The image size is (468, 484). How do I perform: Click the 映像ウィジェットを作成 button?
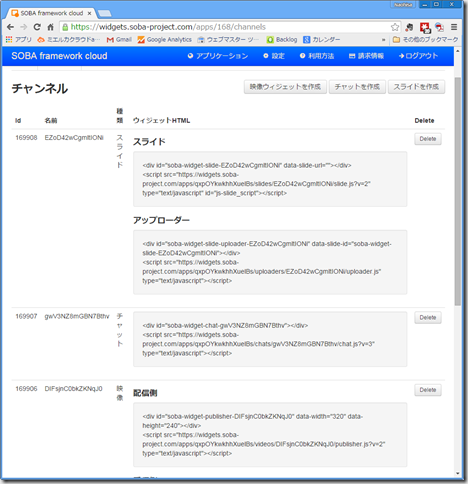[x=285, y=87]
